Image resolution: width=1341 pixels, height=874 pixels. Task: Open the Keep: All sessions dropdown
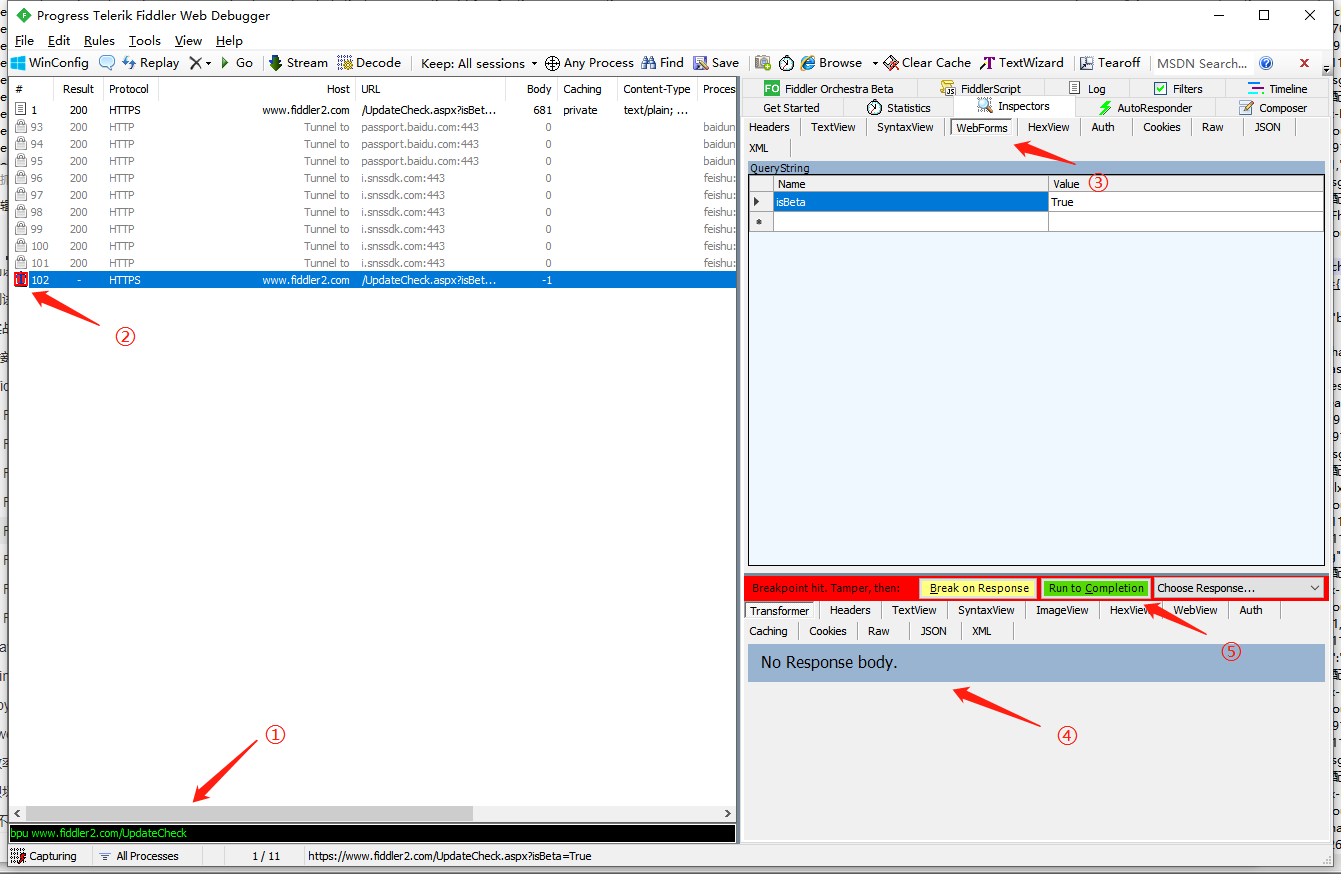click(x=479, y=63)
